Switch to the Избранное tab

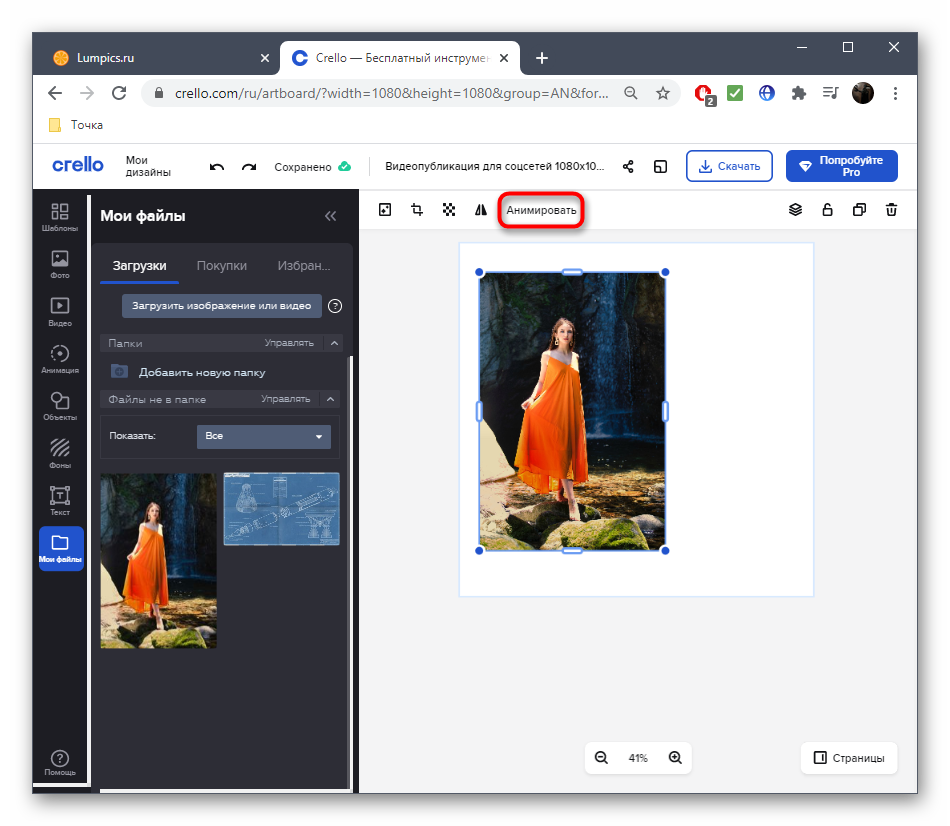(x=304, y=266)
